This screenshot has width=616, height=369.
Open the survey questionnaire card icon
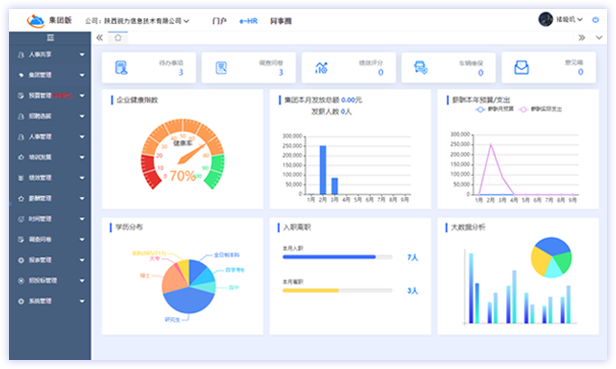(221, 68)
